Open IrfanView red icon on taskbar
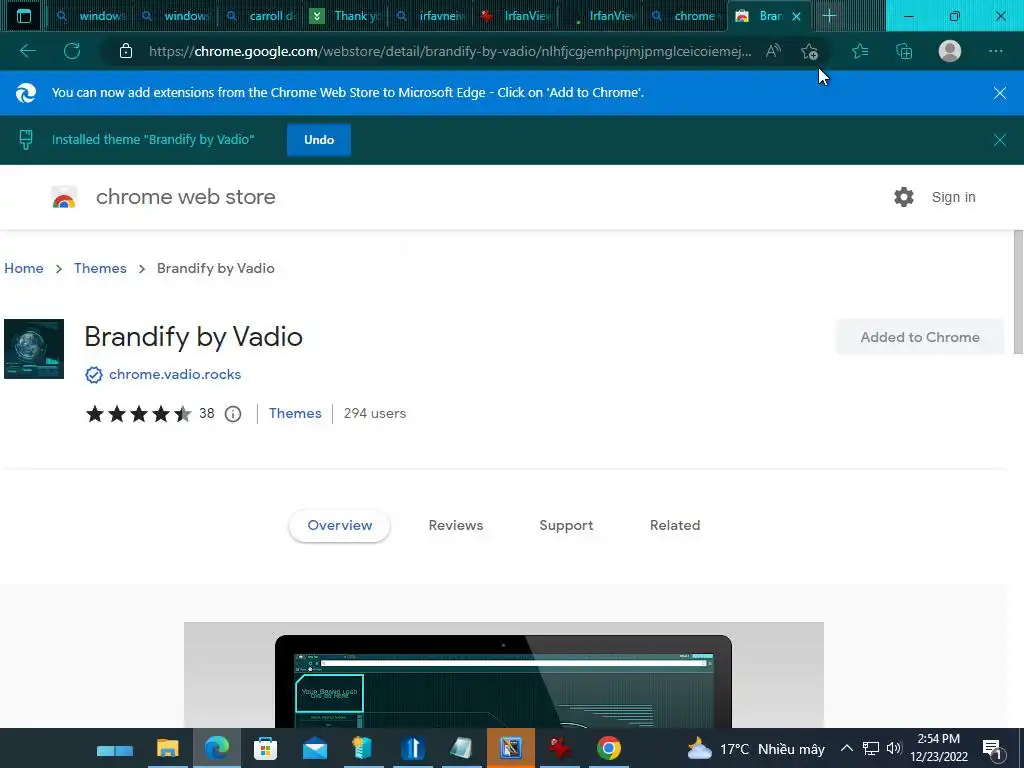The height and width of the screenshot is (768, 1024). pos(560,748)
